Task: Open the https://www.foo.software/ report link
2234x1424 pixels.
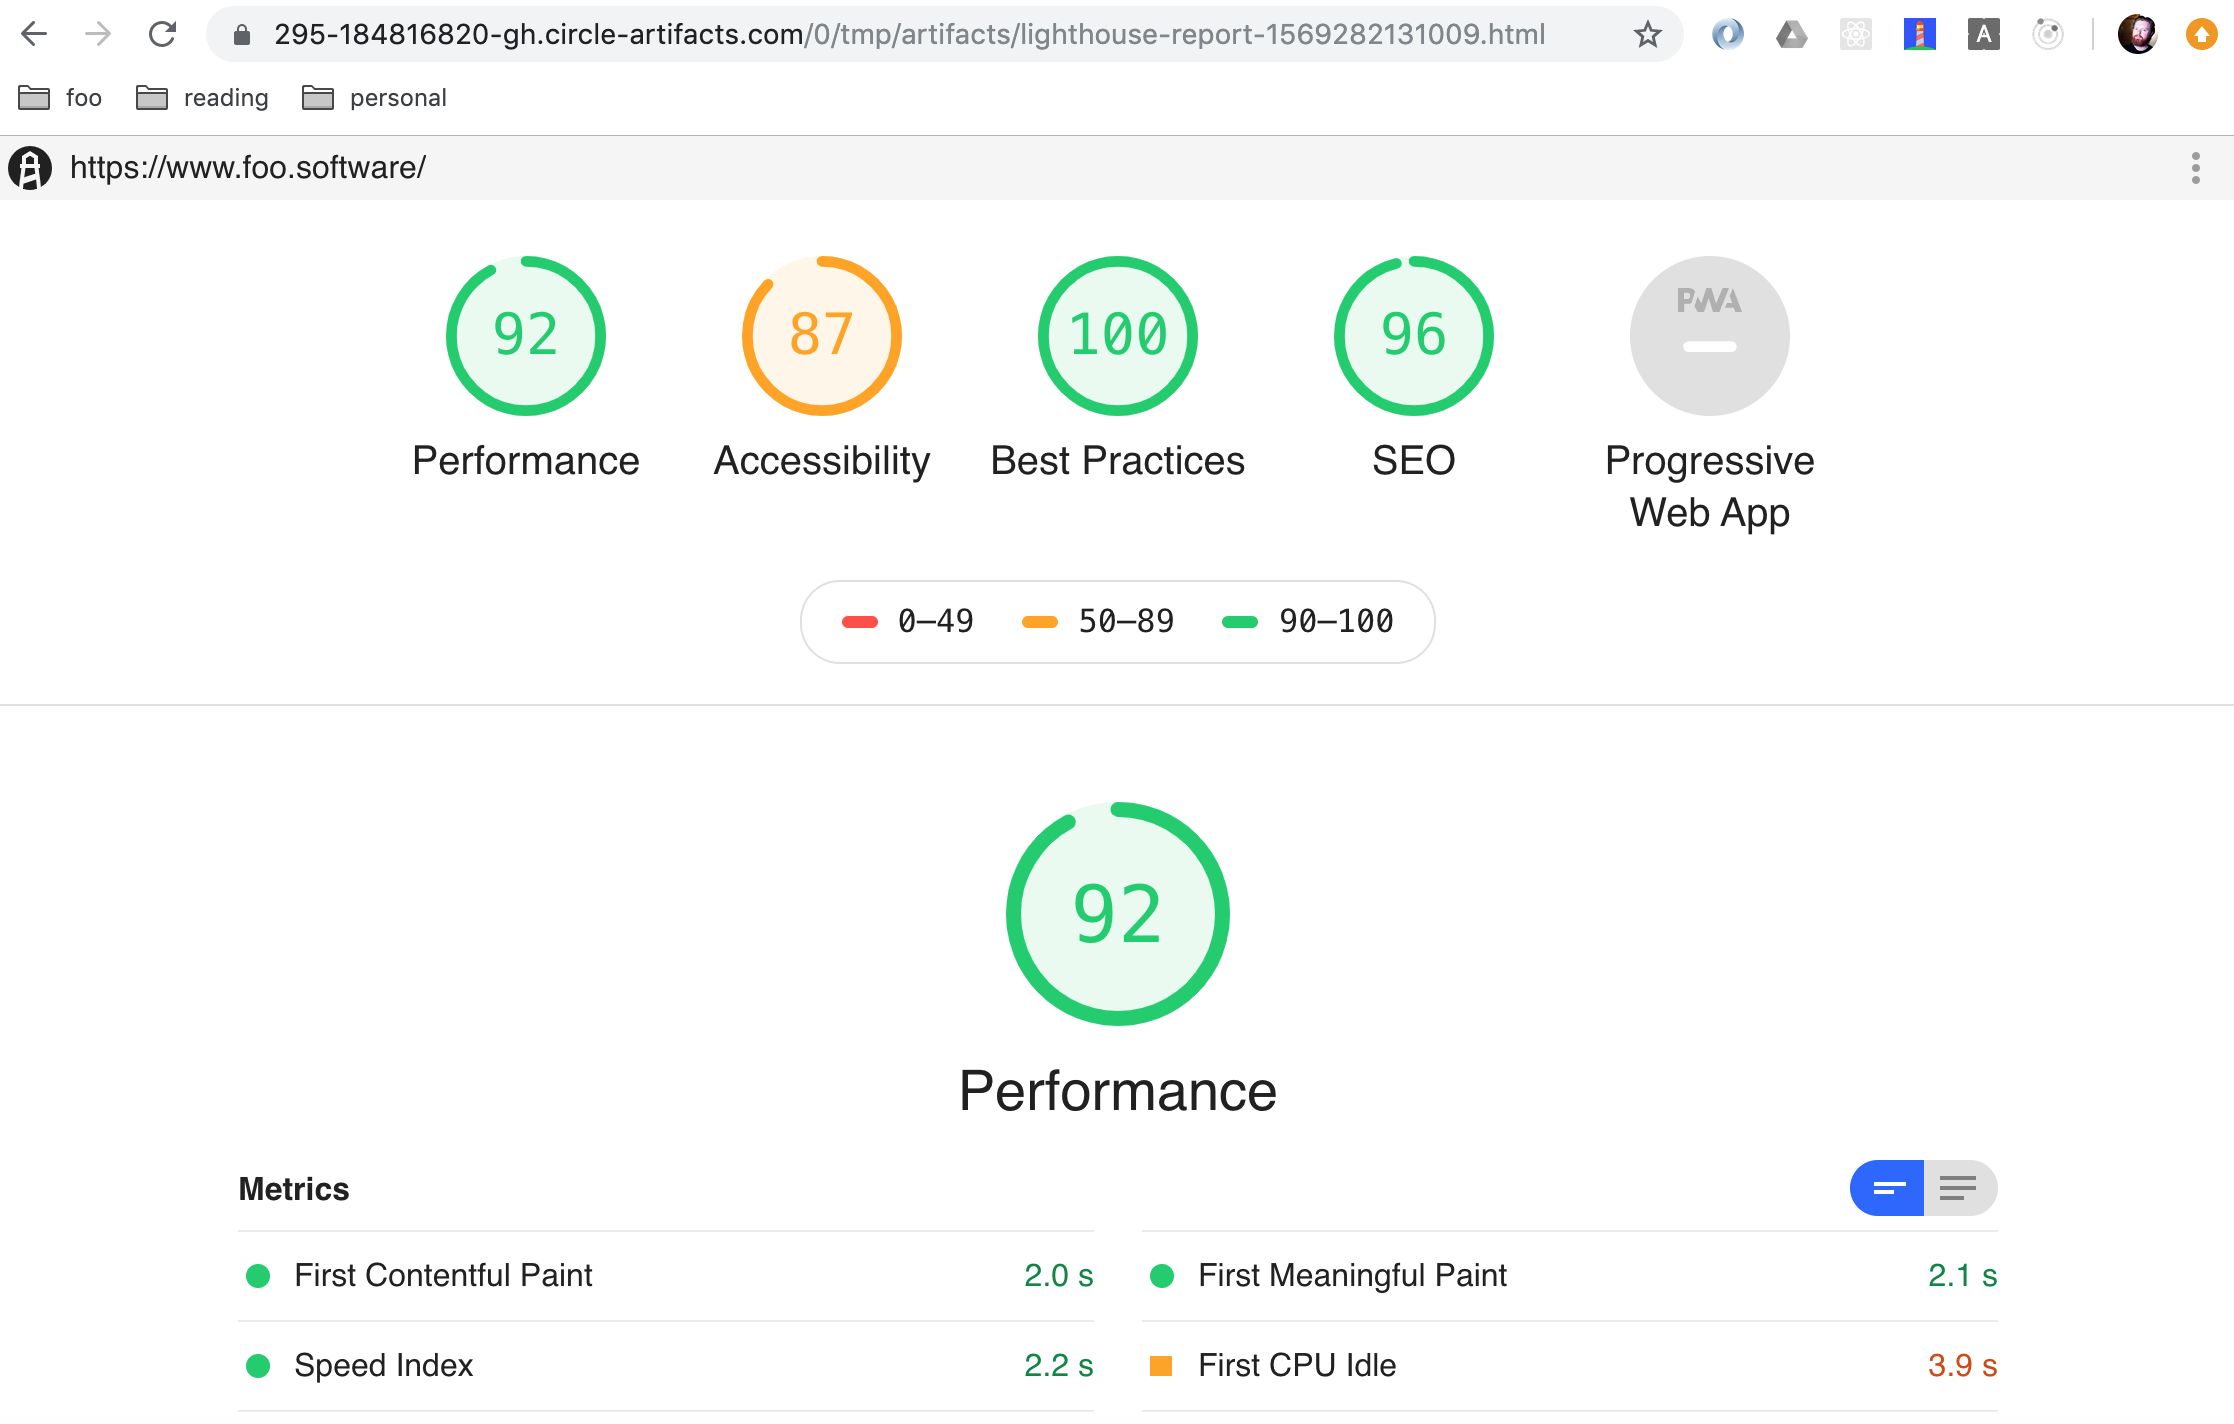Action: (248, 168)
